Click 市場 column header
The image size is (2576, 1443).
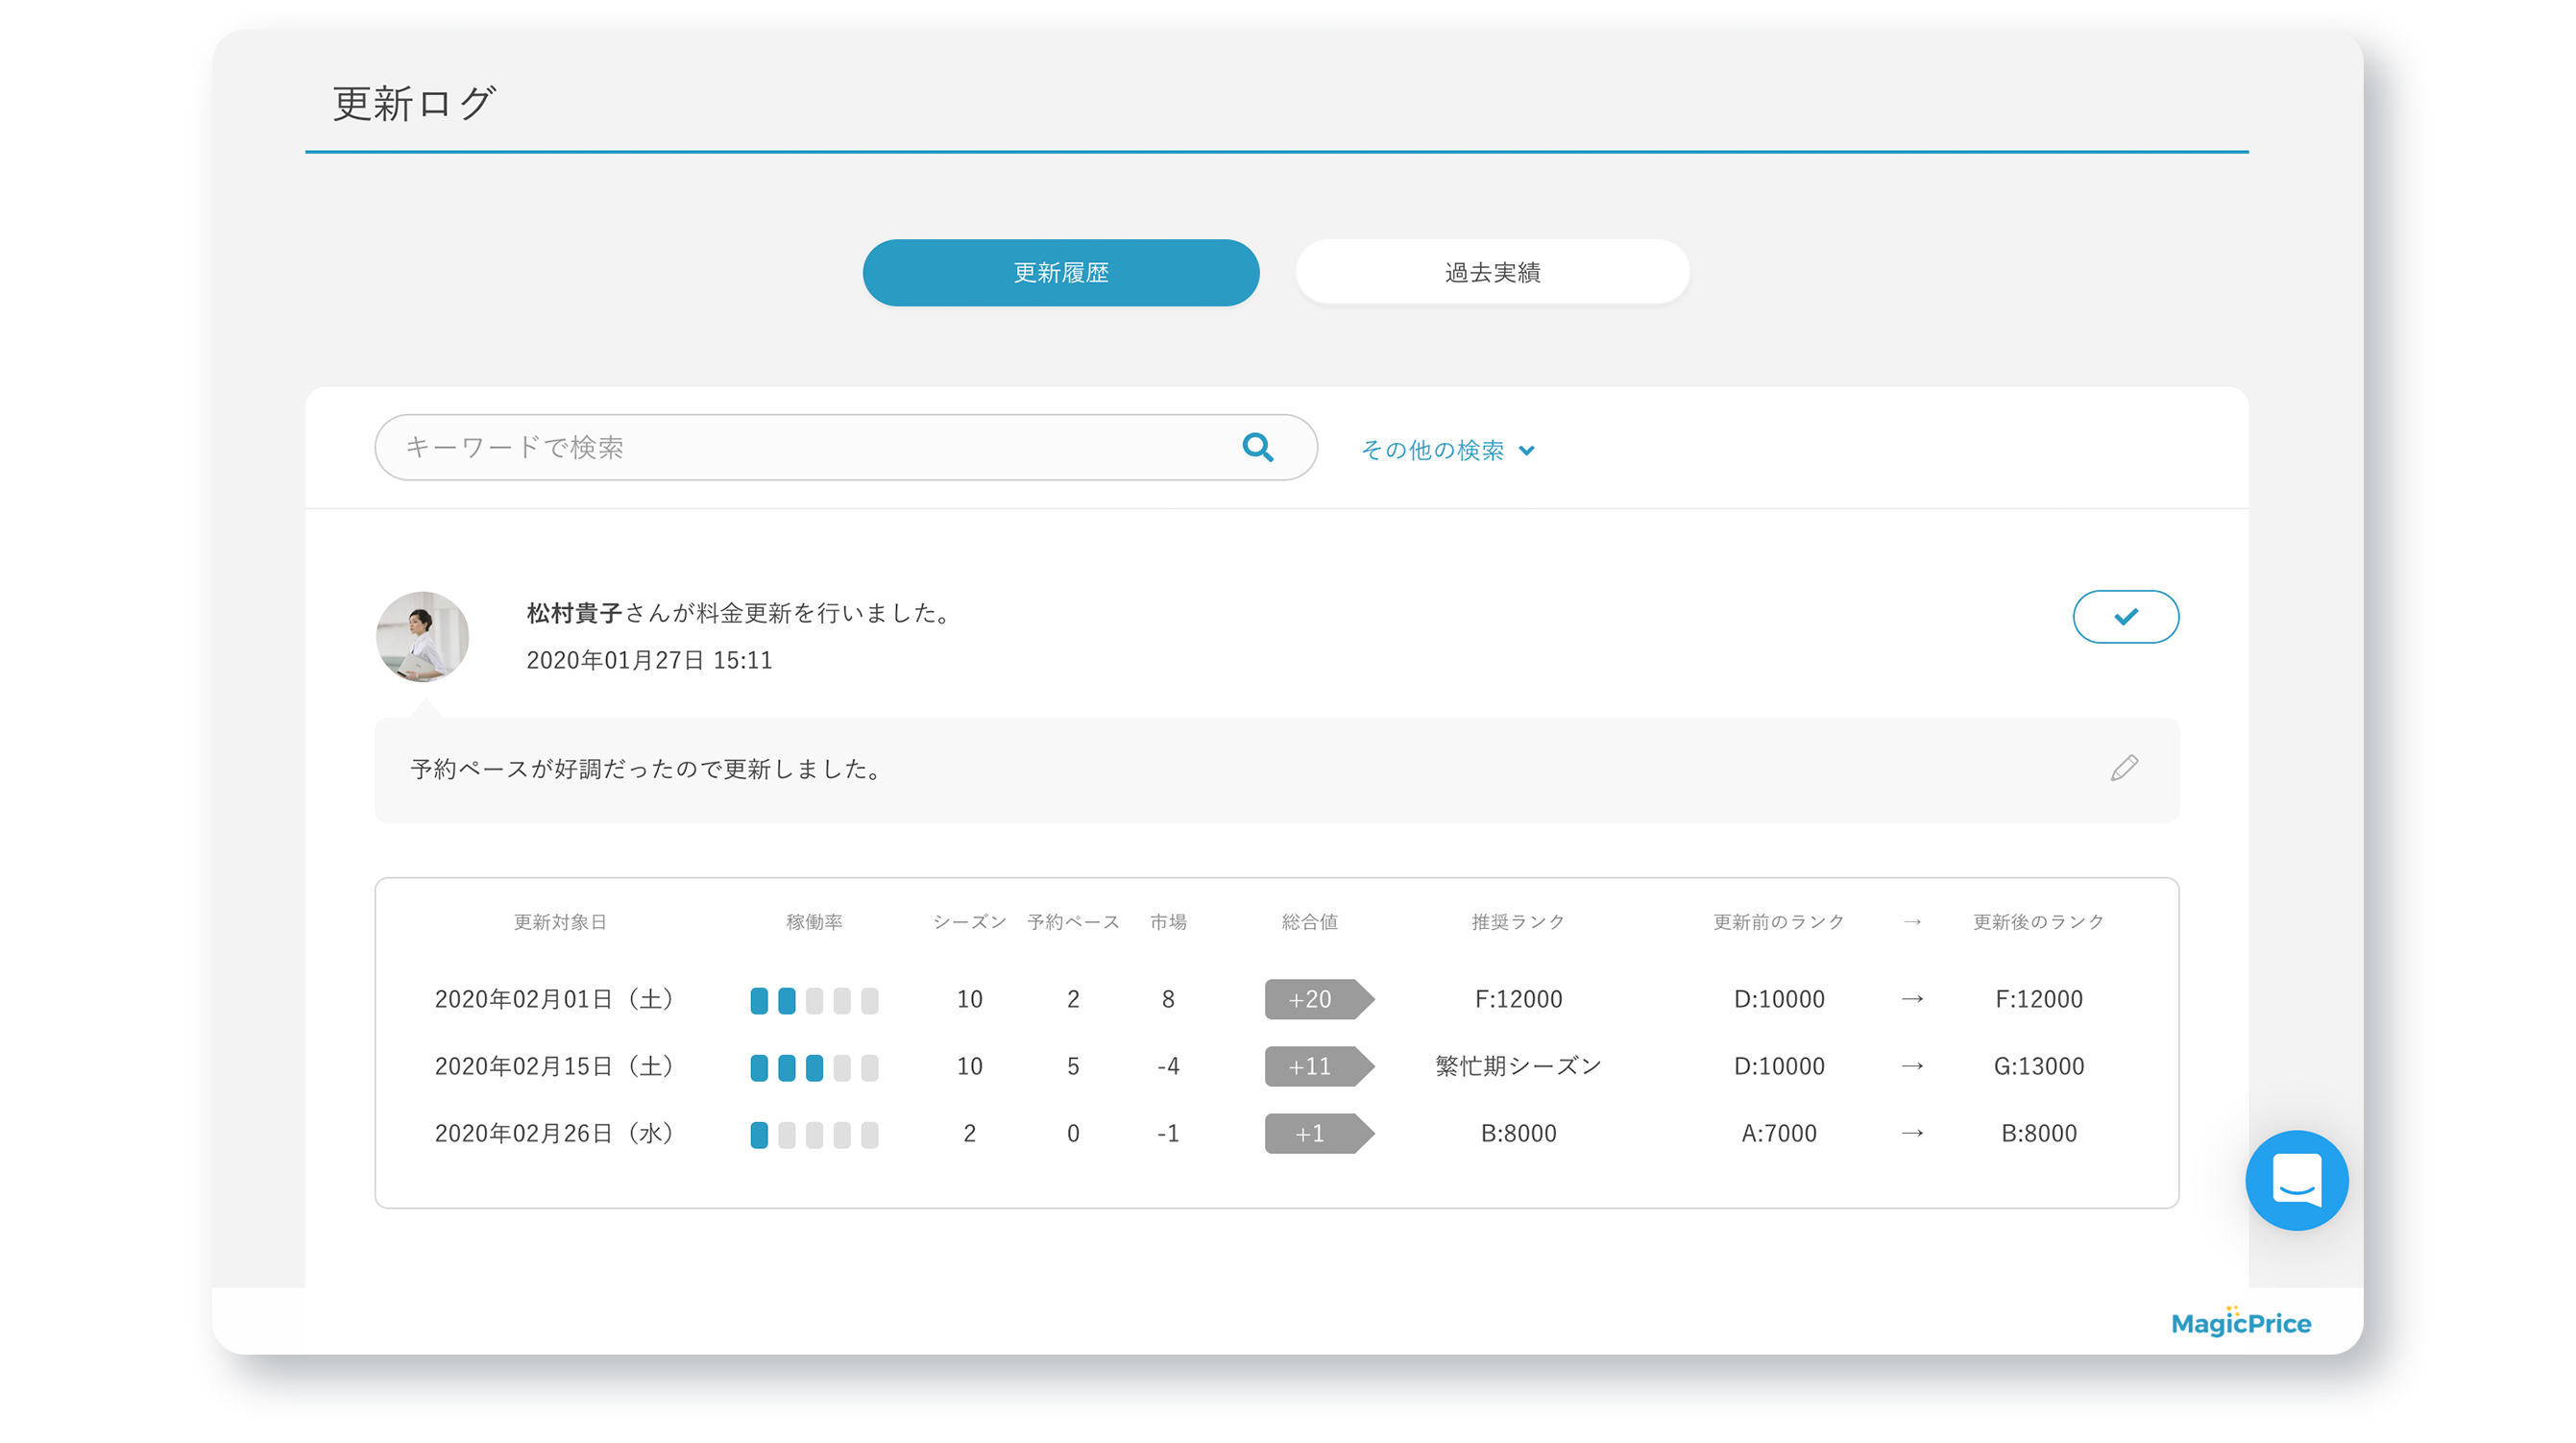point(1168,922)
